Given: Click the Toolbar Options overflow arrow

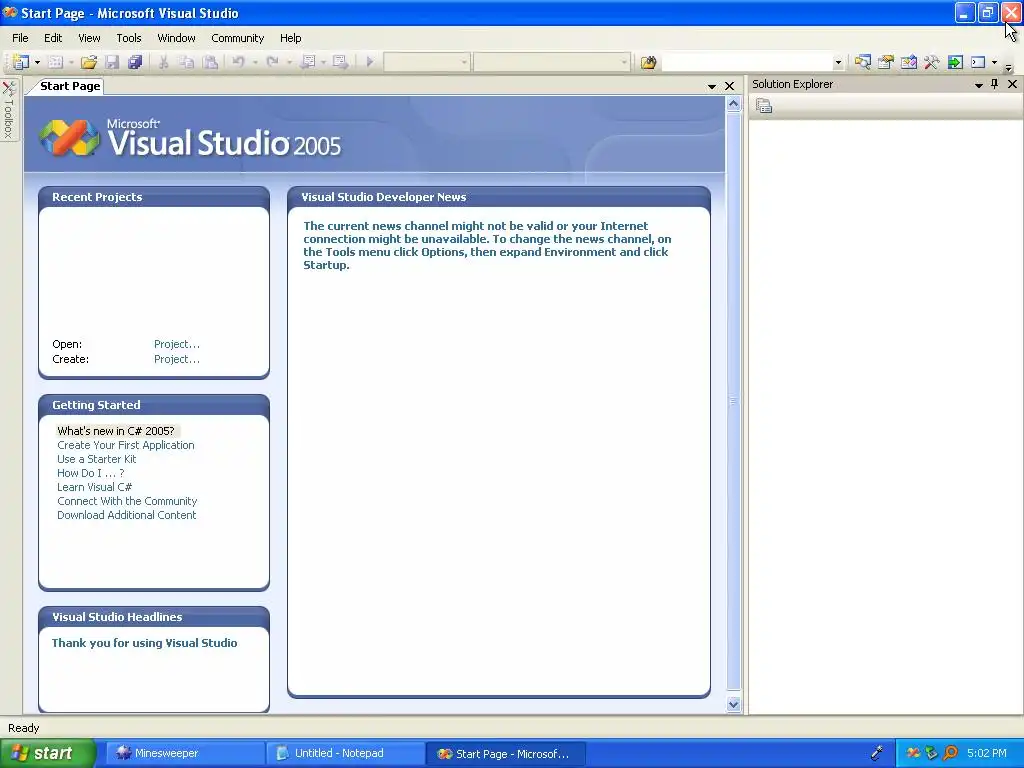Looking at the screenshot, I should coord(1008,66).
